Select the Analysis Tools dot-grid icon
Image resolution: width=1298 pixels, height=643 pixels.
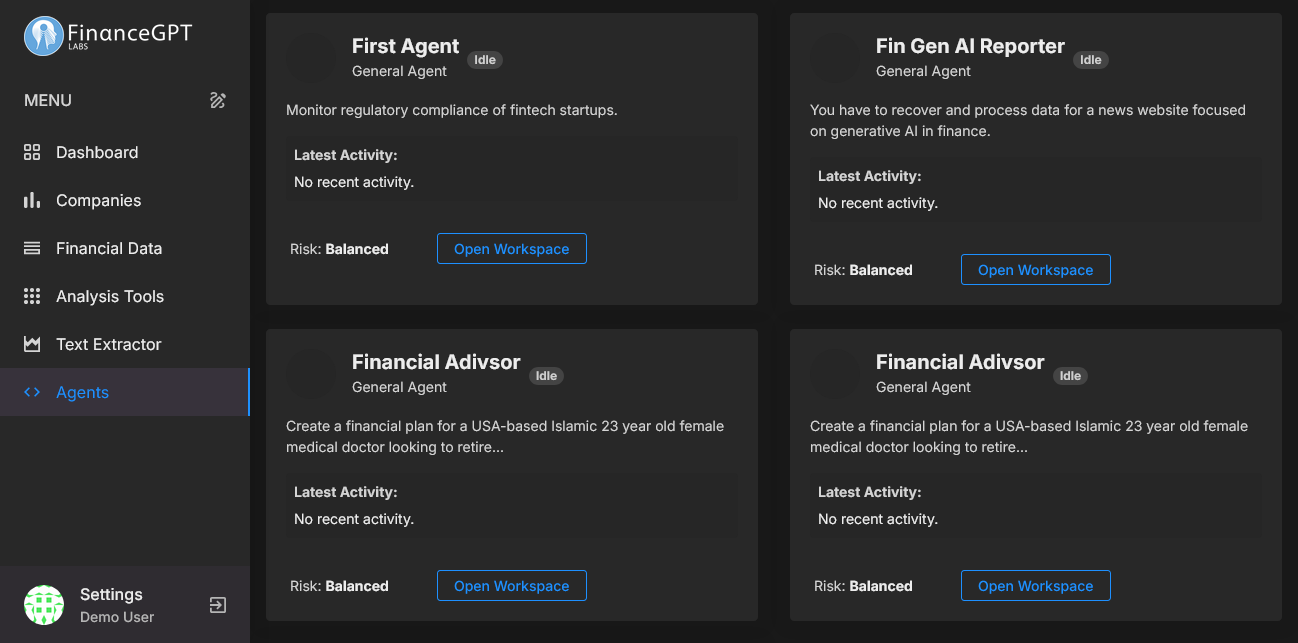click(x=31, y=296)
